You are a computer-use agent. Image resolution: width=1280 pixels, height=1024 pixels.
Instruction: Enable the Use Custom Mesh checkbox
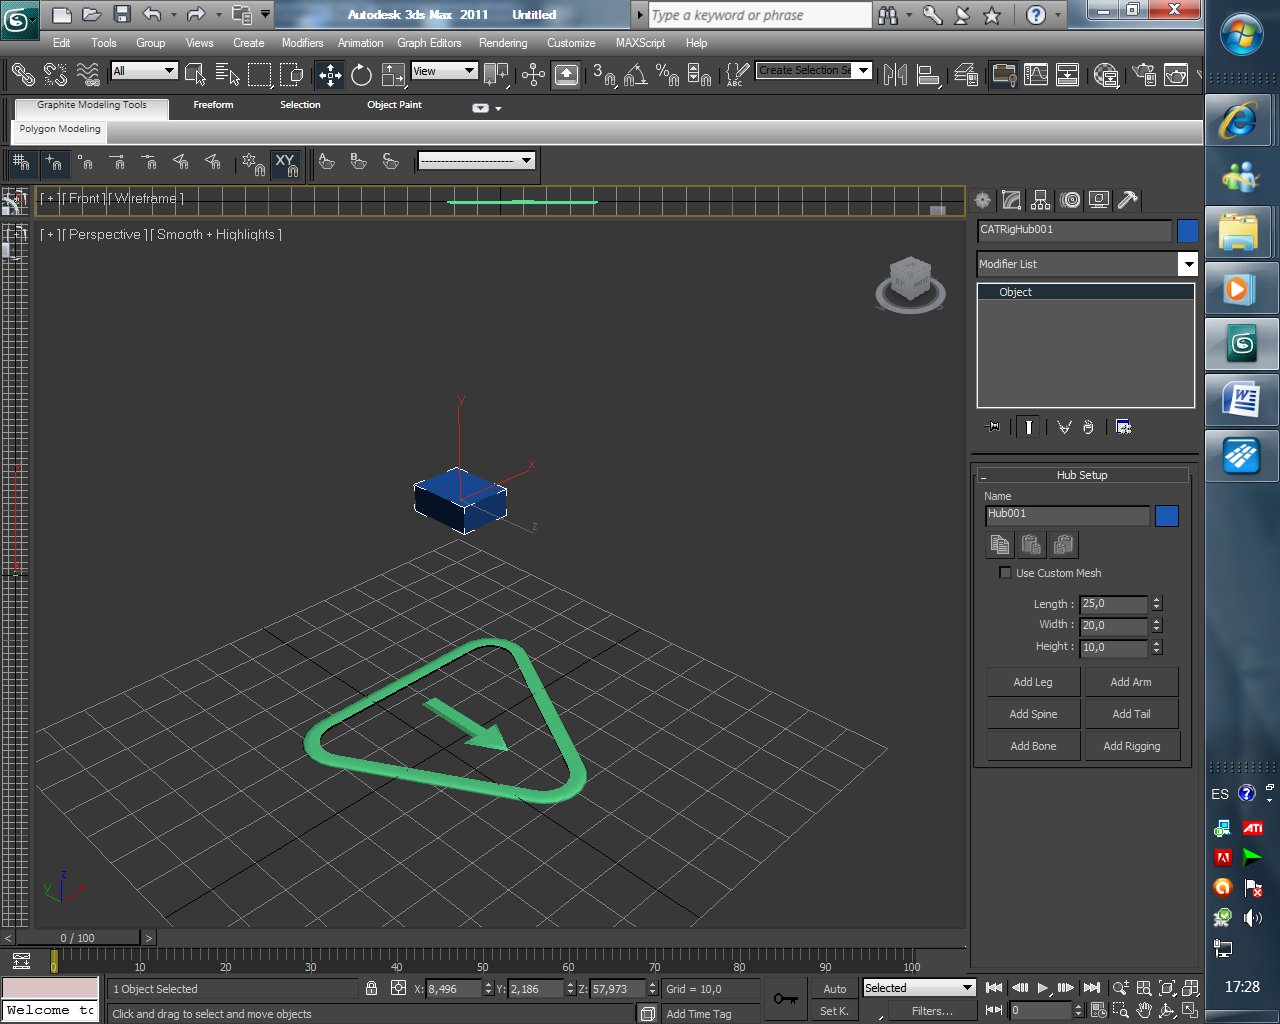click(1005, 573)
